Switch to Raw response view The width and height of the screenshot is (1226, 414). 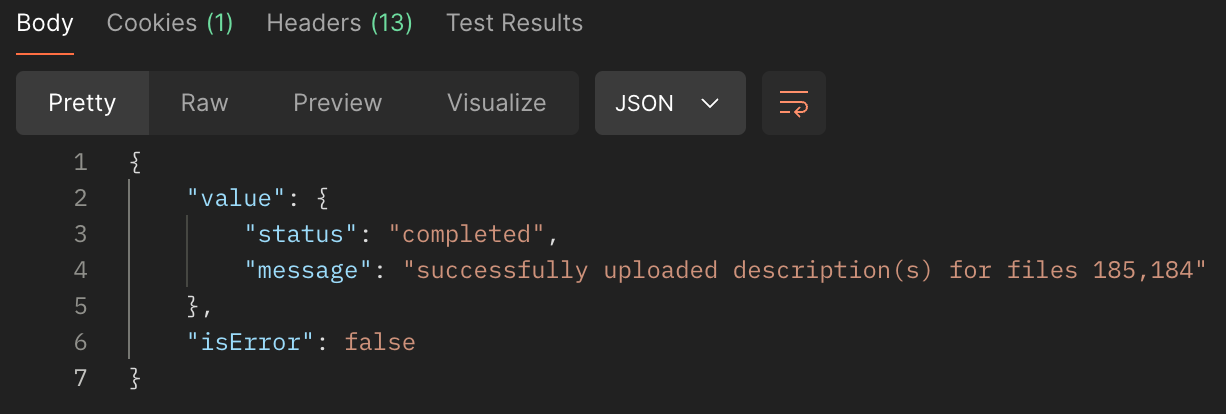tap(204, 103)
